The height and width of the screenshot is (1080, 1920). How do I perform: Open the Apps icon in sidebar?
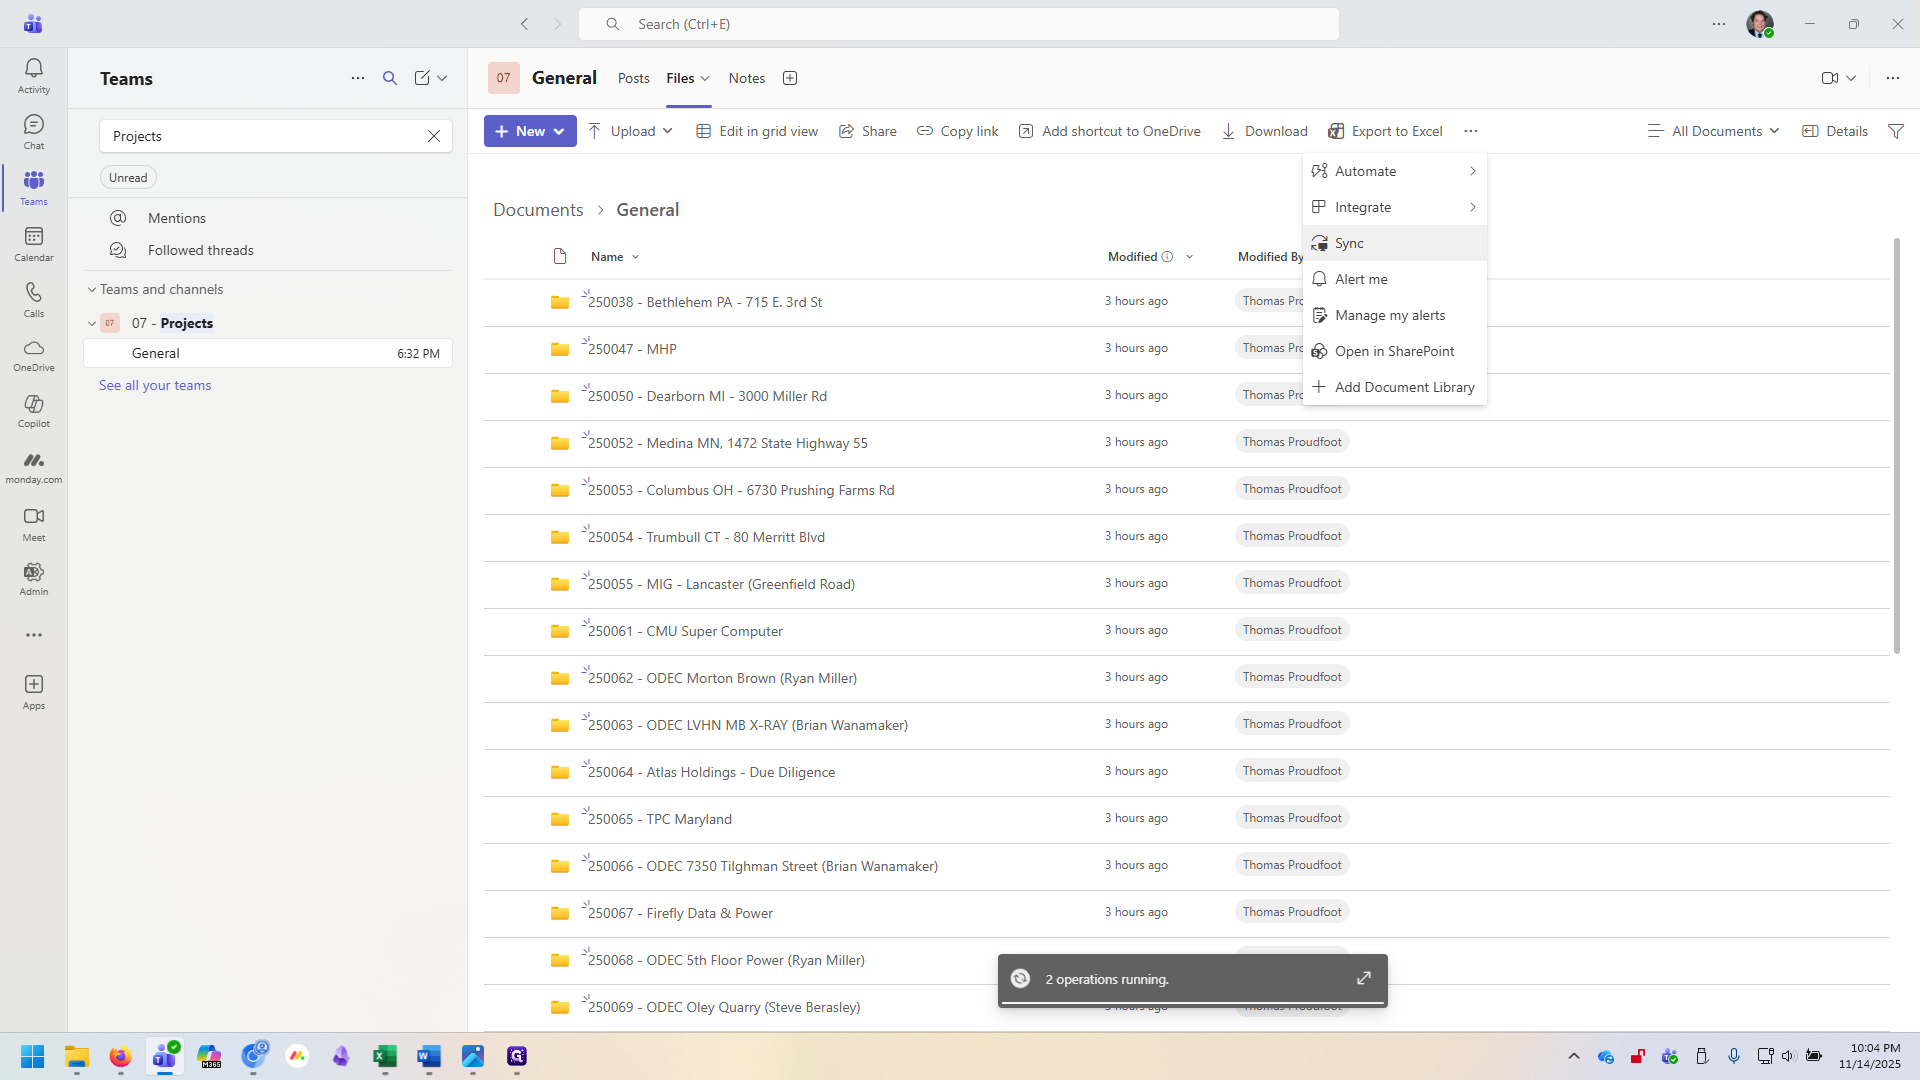33,690
